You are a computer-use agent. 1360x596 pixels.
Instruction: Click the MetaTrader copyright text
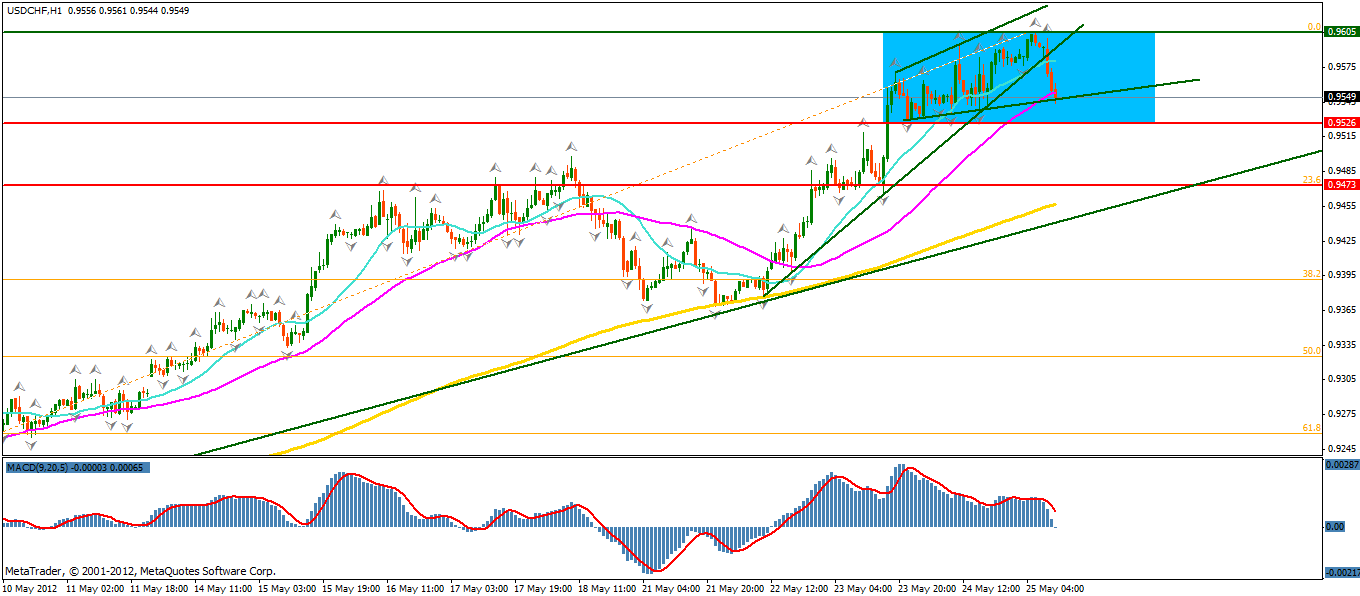(140, 571)
